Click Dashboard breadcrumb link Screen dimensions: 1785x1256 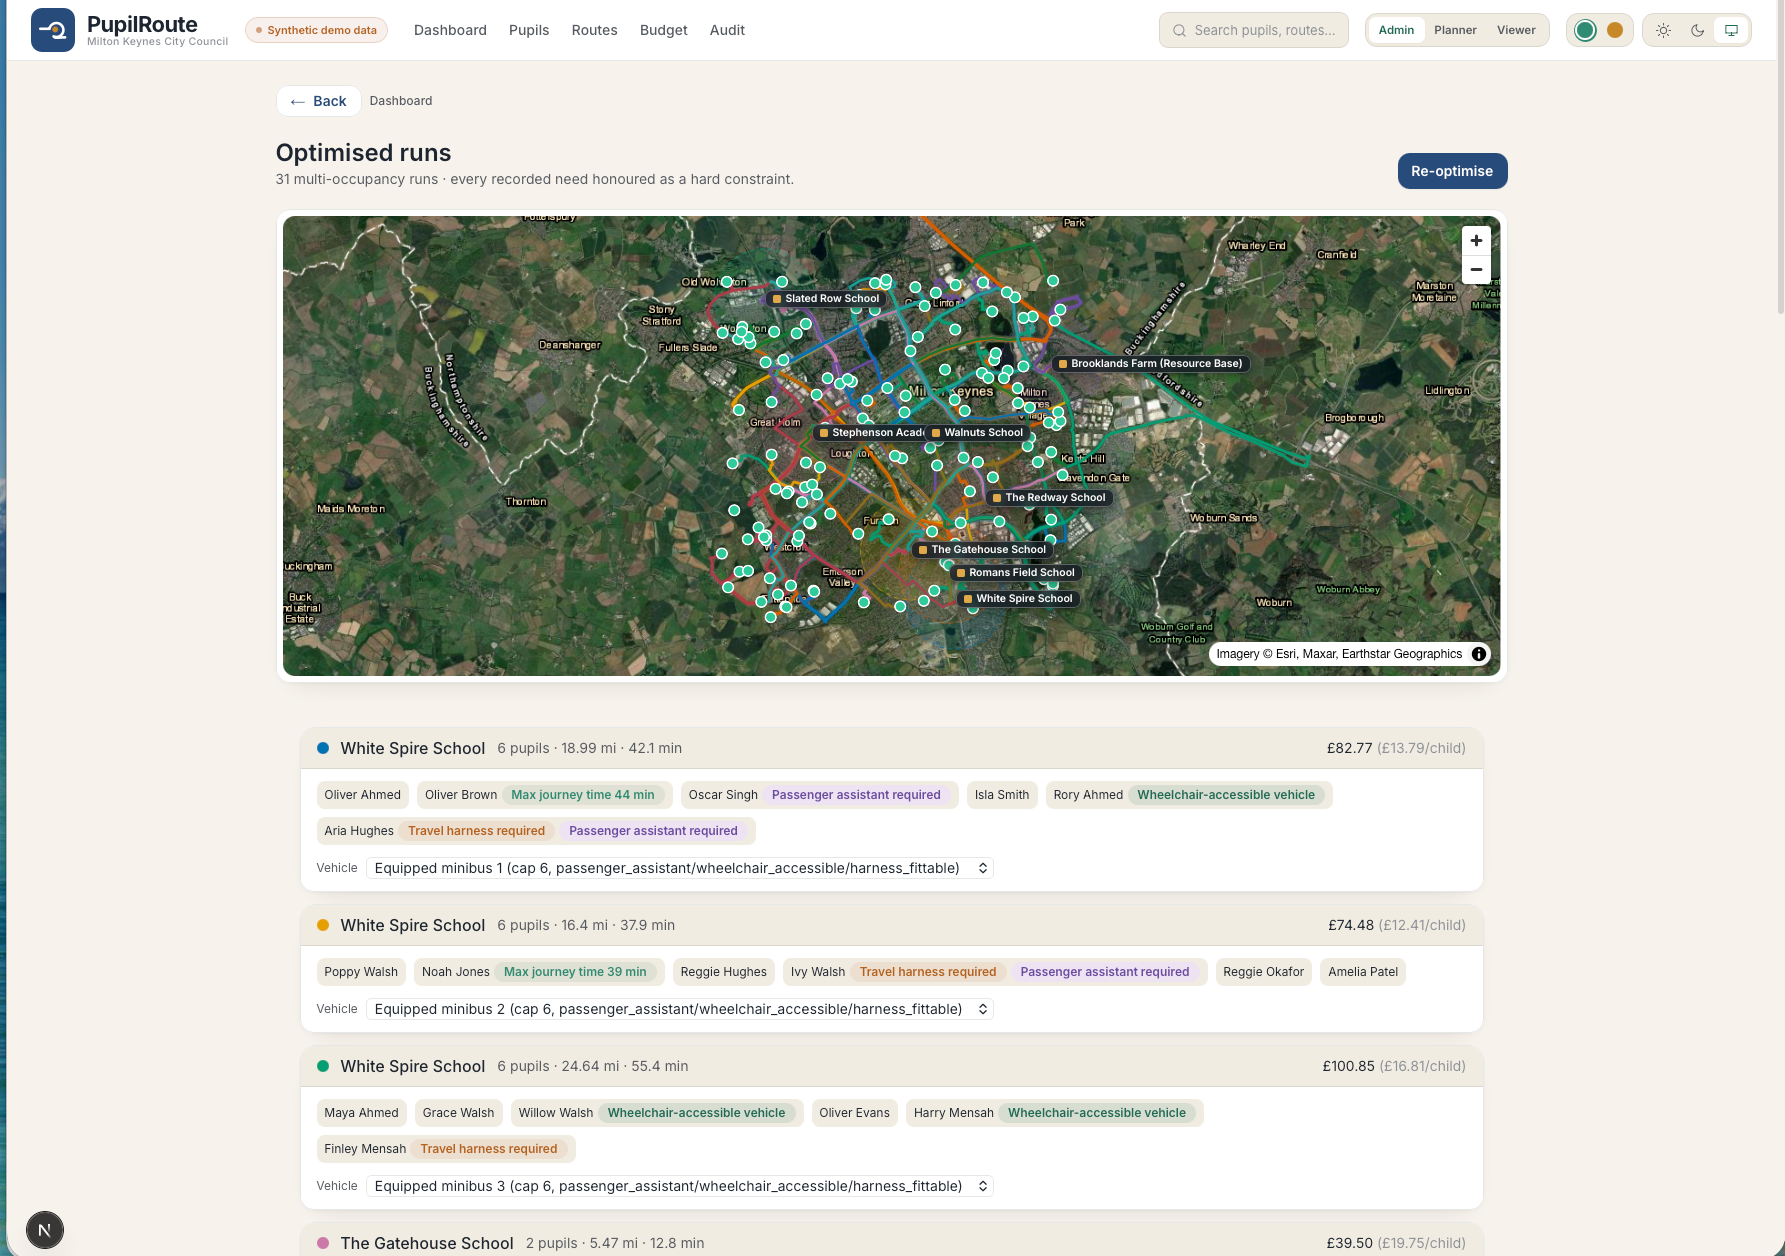(401, 101)
